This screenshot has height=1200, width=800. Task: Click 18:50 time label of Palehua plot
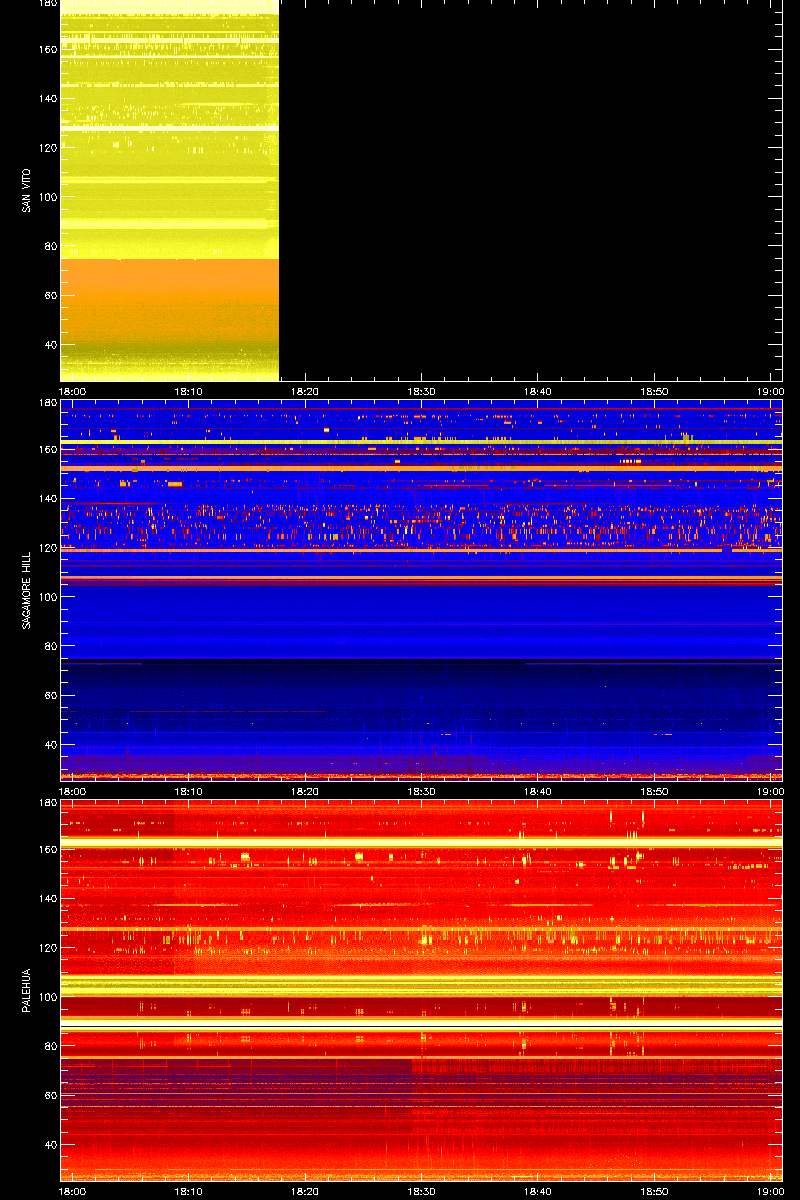pyautogui.click(x=654, y=1191)
